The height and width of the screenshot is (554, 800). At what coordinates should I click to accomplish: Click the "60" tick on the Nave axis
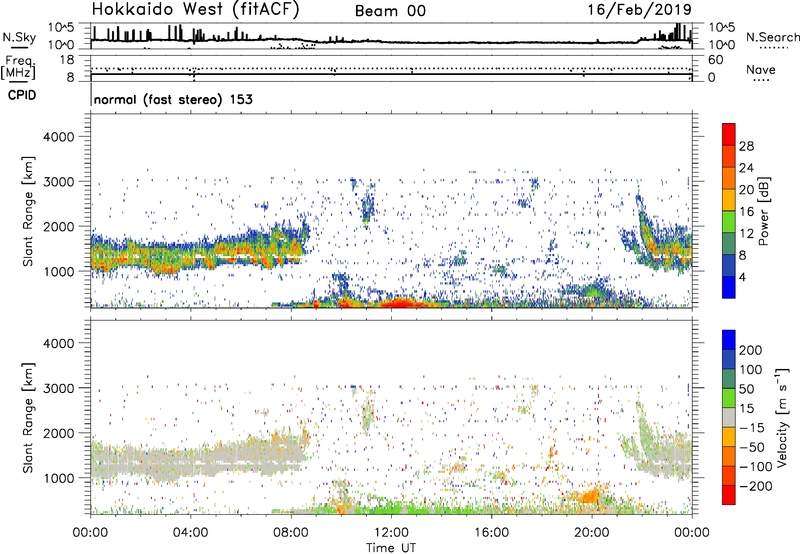(x=716, y=60)
